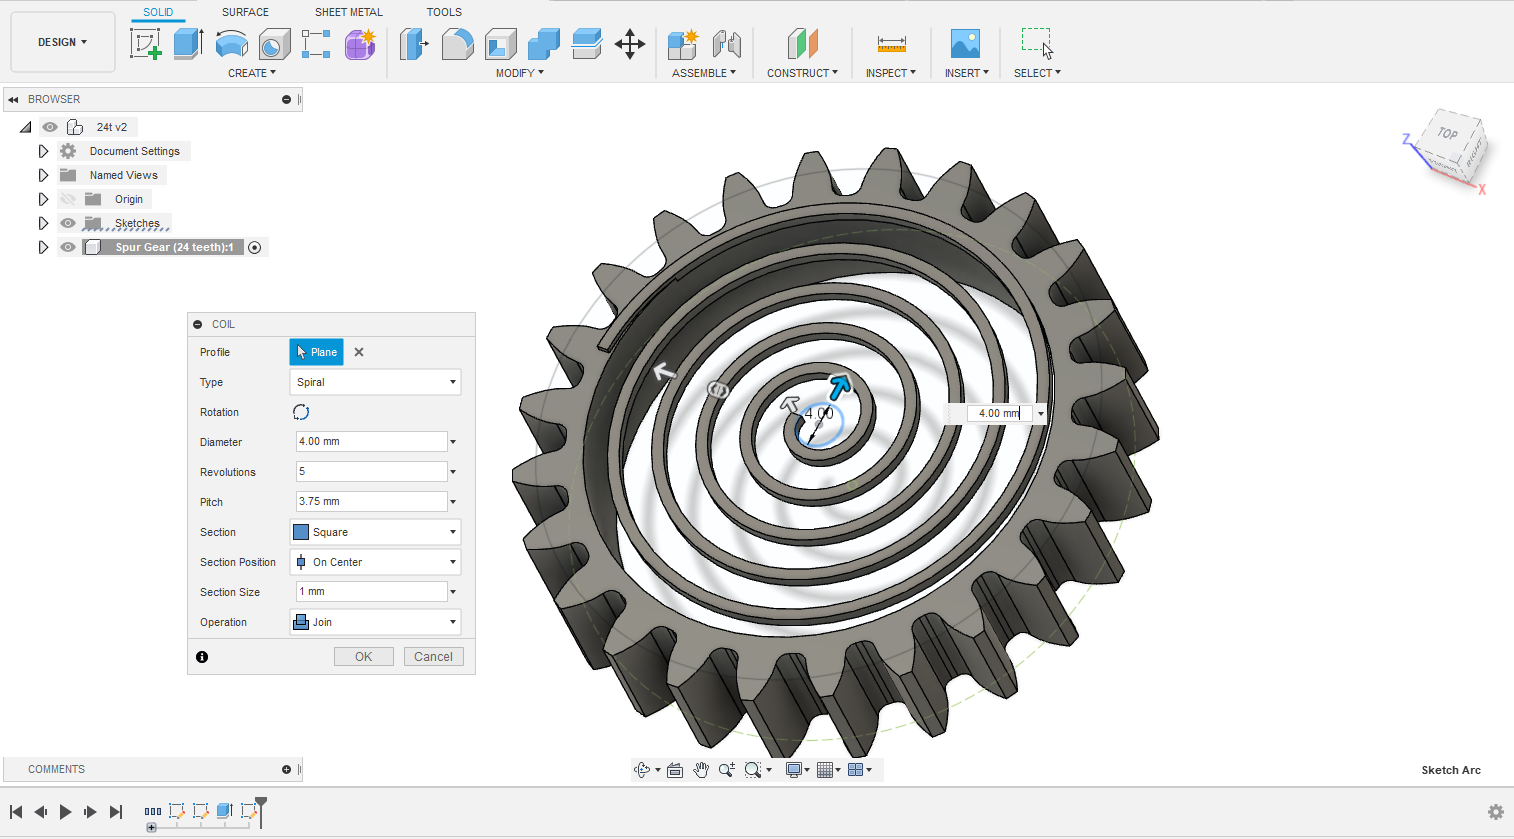Screen dimensions: 1514x839
Task: Toggle visibility of the Sketches folder
Action: [x=68, y=223]
